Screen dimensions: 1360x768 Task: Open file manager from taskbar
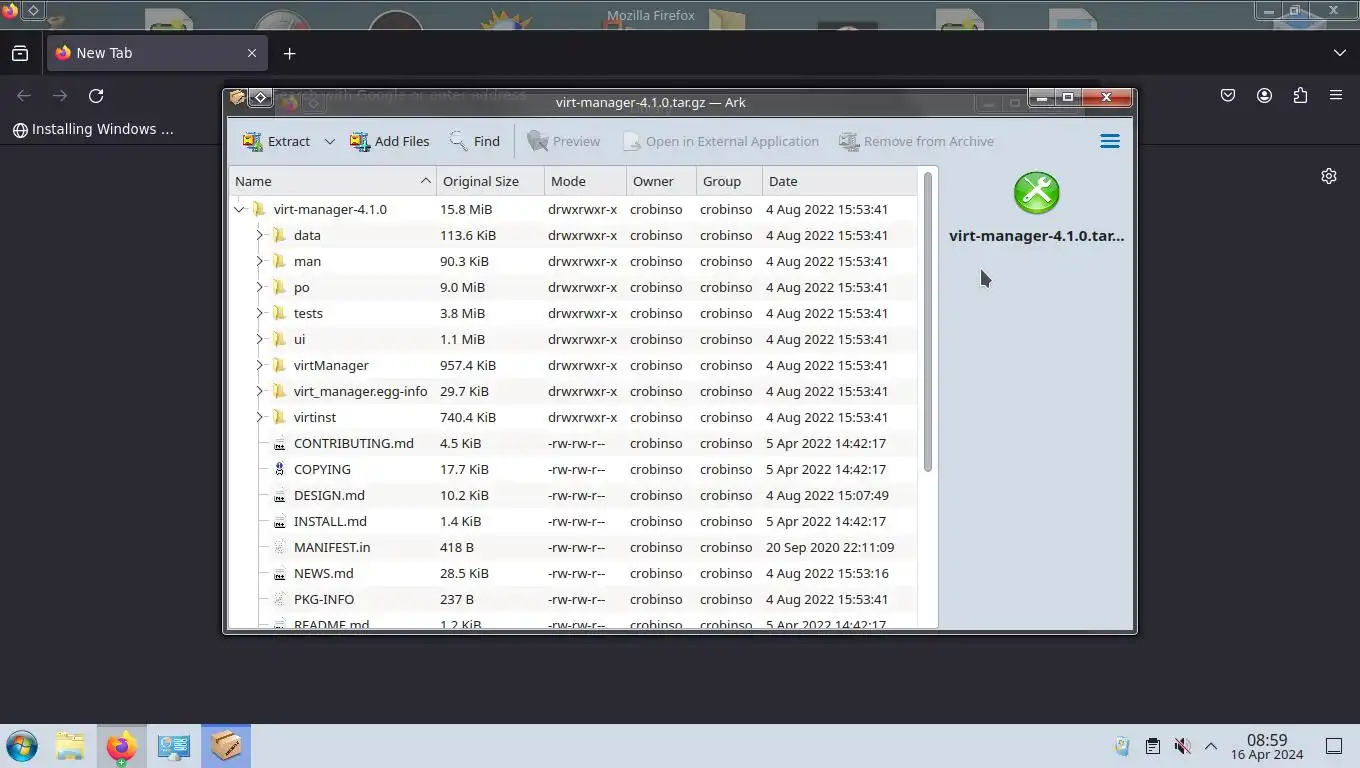70,746
